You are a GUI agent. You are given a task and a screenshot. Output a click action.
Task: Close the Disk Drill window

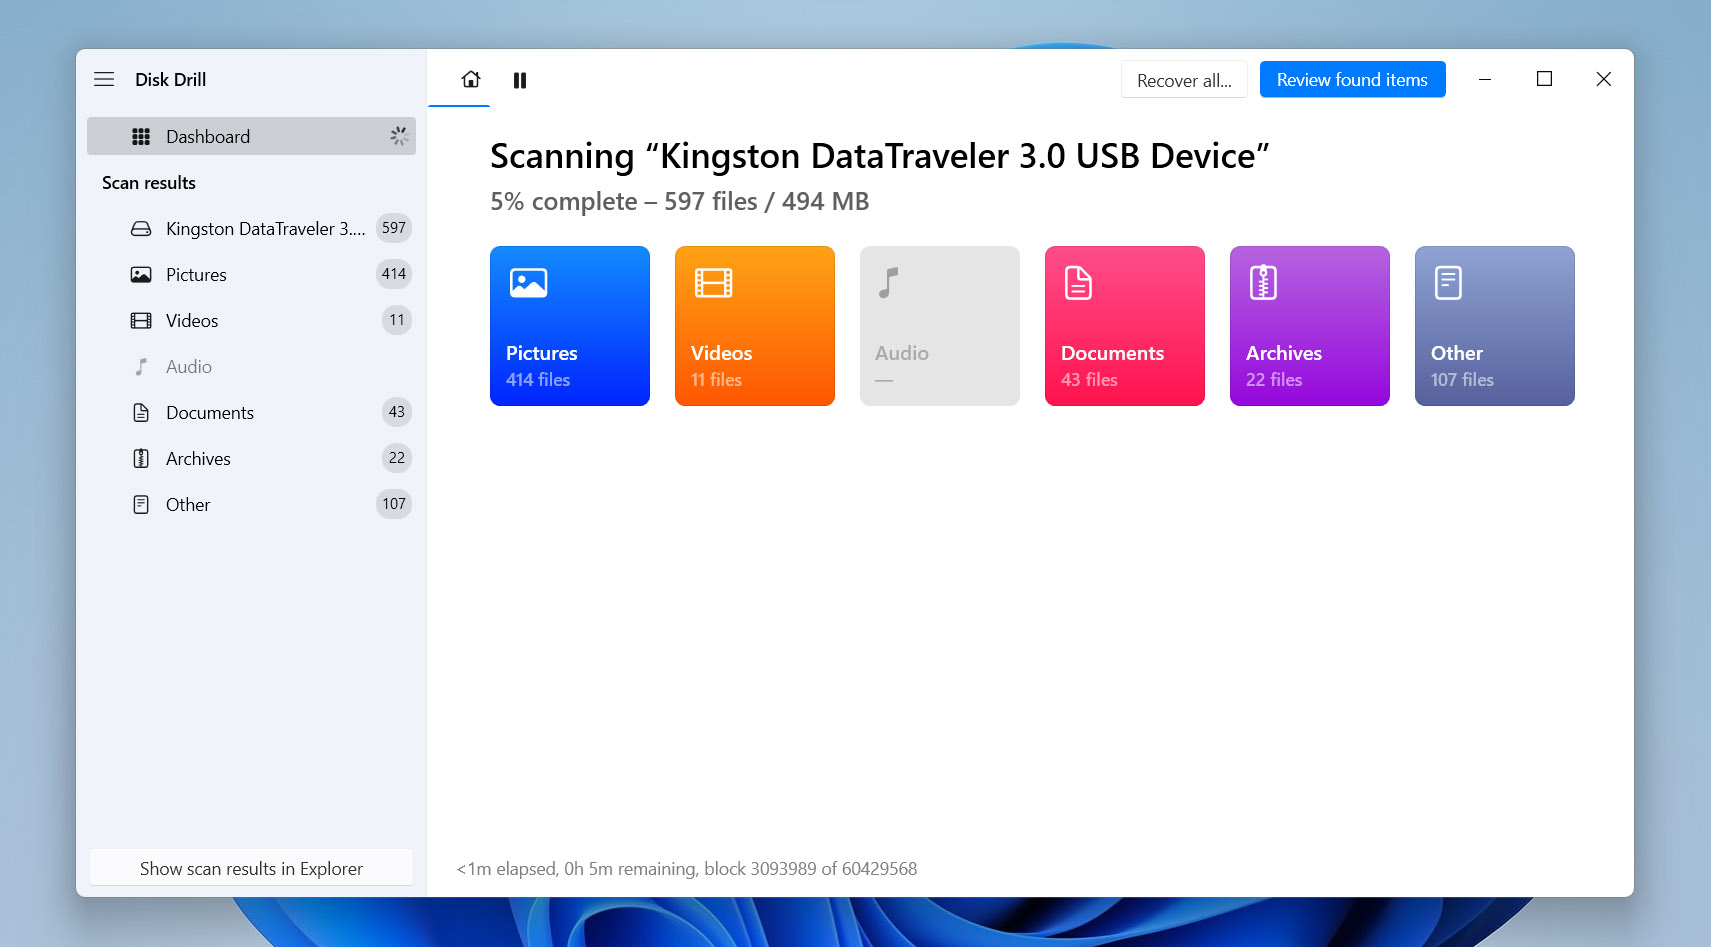coord(1604,79)
